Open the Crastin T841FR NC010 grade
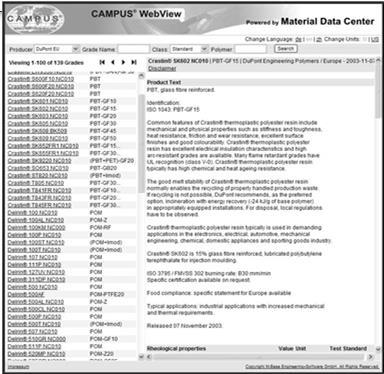Screen dimensions: 384x374 (x=39, y=190)
